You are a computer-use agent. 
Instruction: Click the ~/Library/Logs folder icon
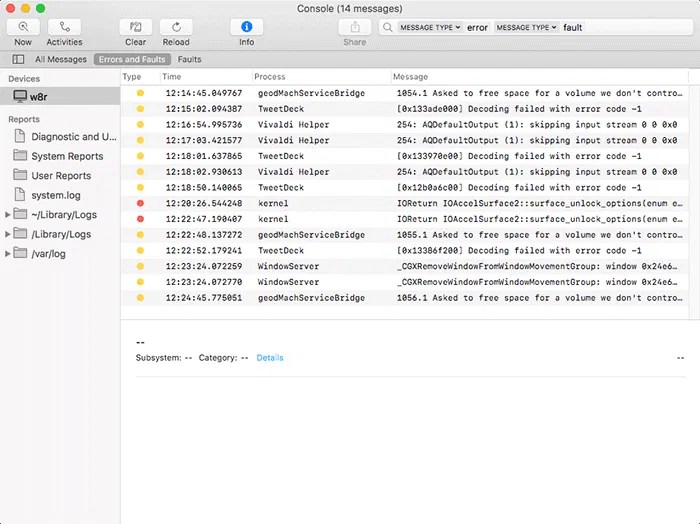[x=20, y=214]
